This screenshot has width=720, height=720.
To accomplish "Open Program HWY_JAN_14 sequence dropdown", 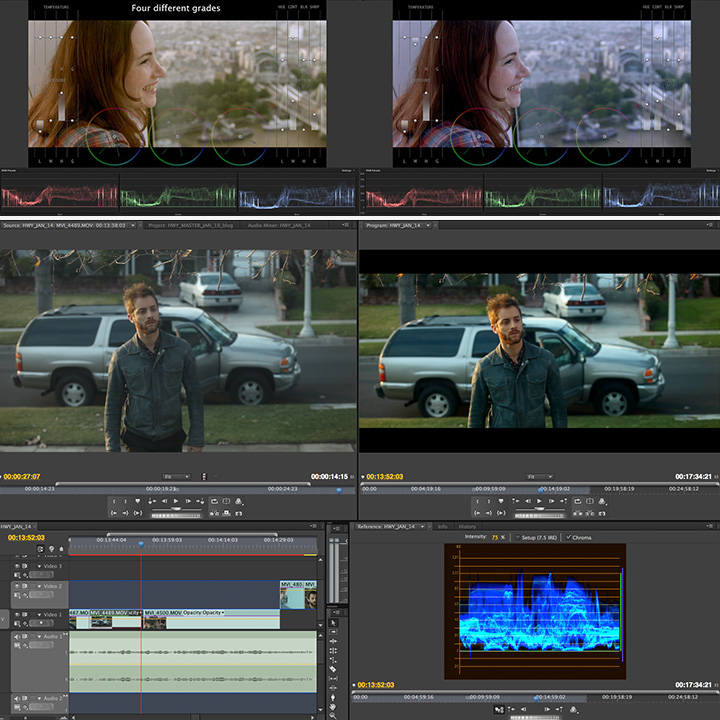I will (x=428, y=225).
